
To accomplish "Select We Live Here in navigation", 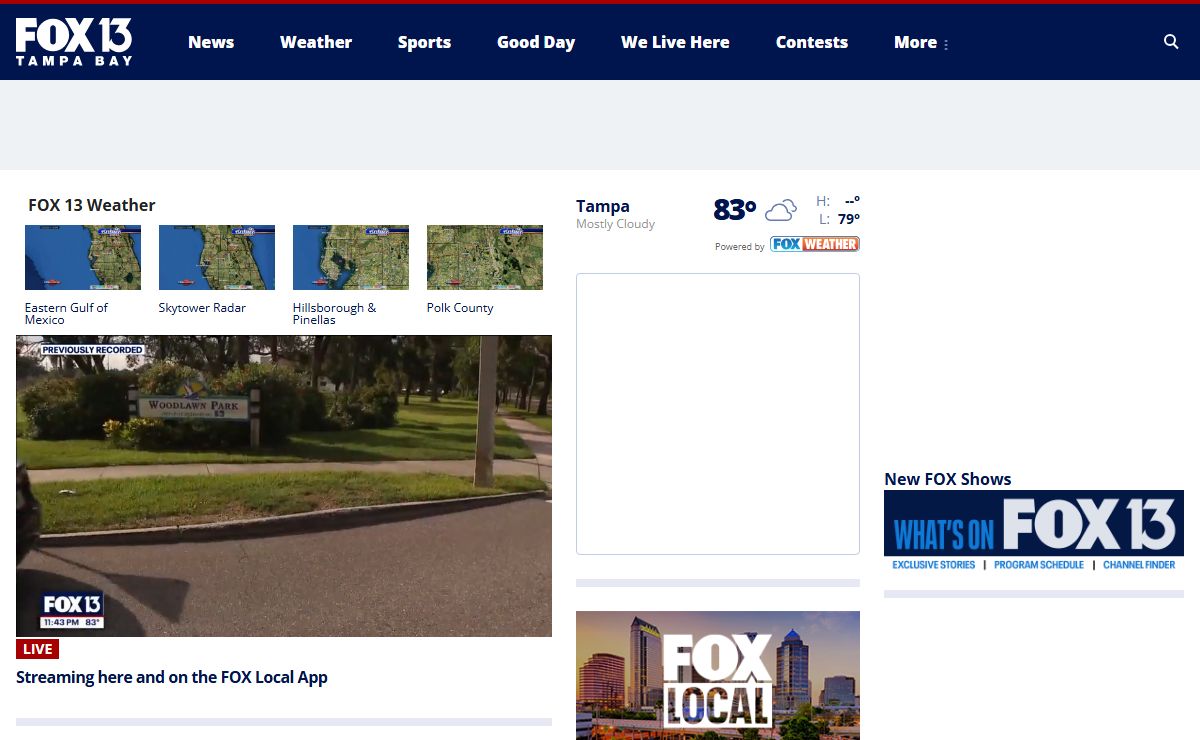I will pos(675,42).
